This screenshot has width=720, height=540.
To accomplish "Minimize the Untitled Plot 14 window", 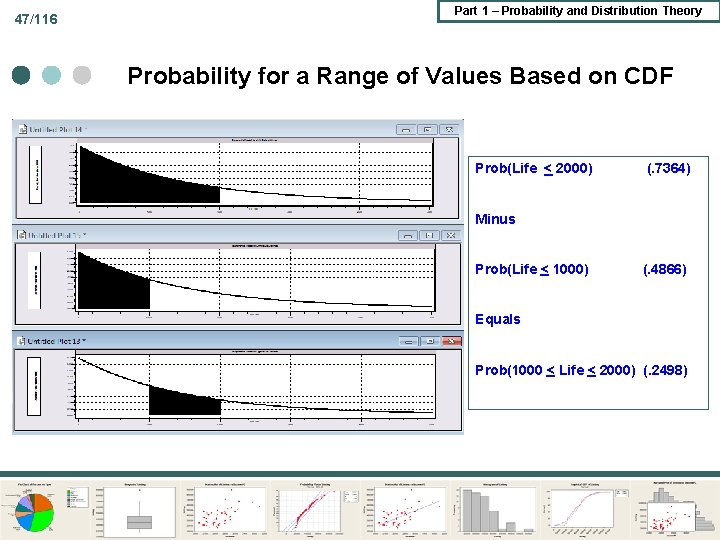I will click(406, 129).
